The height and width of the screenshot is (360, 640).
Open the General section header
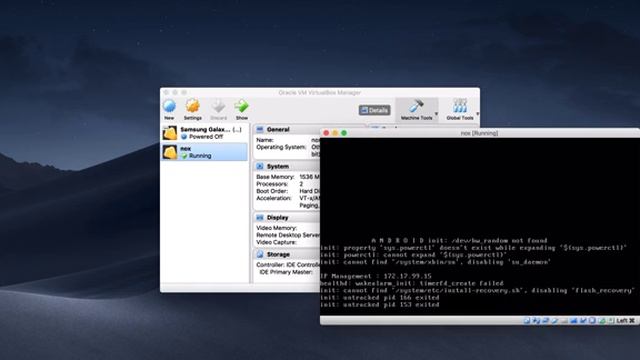287,129
